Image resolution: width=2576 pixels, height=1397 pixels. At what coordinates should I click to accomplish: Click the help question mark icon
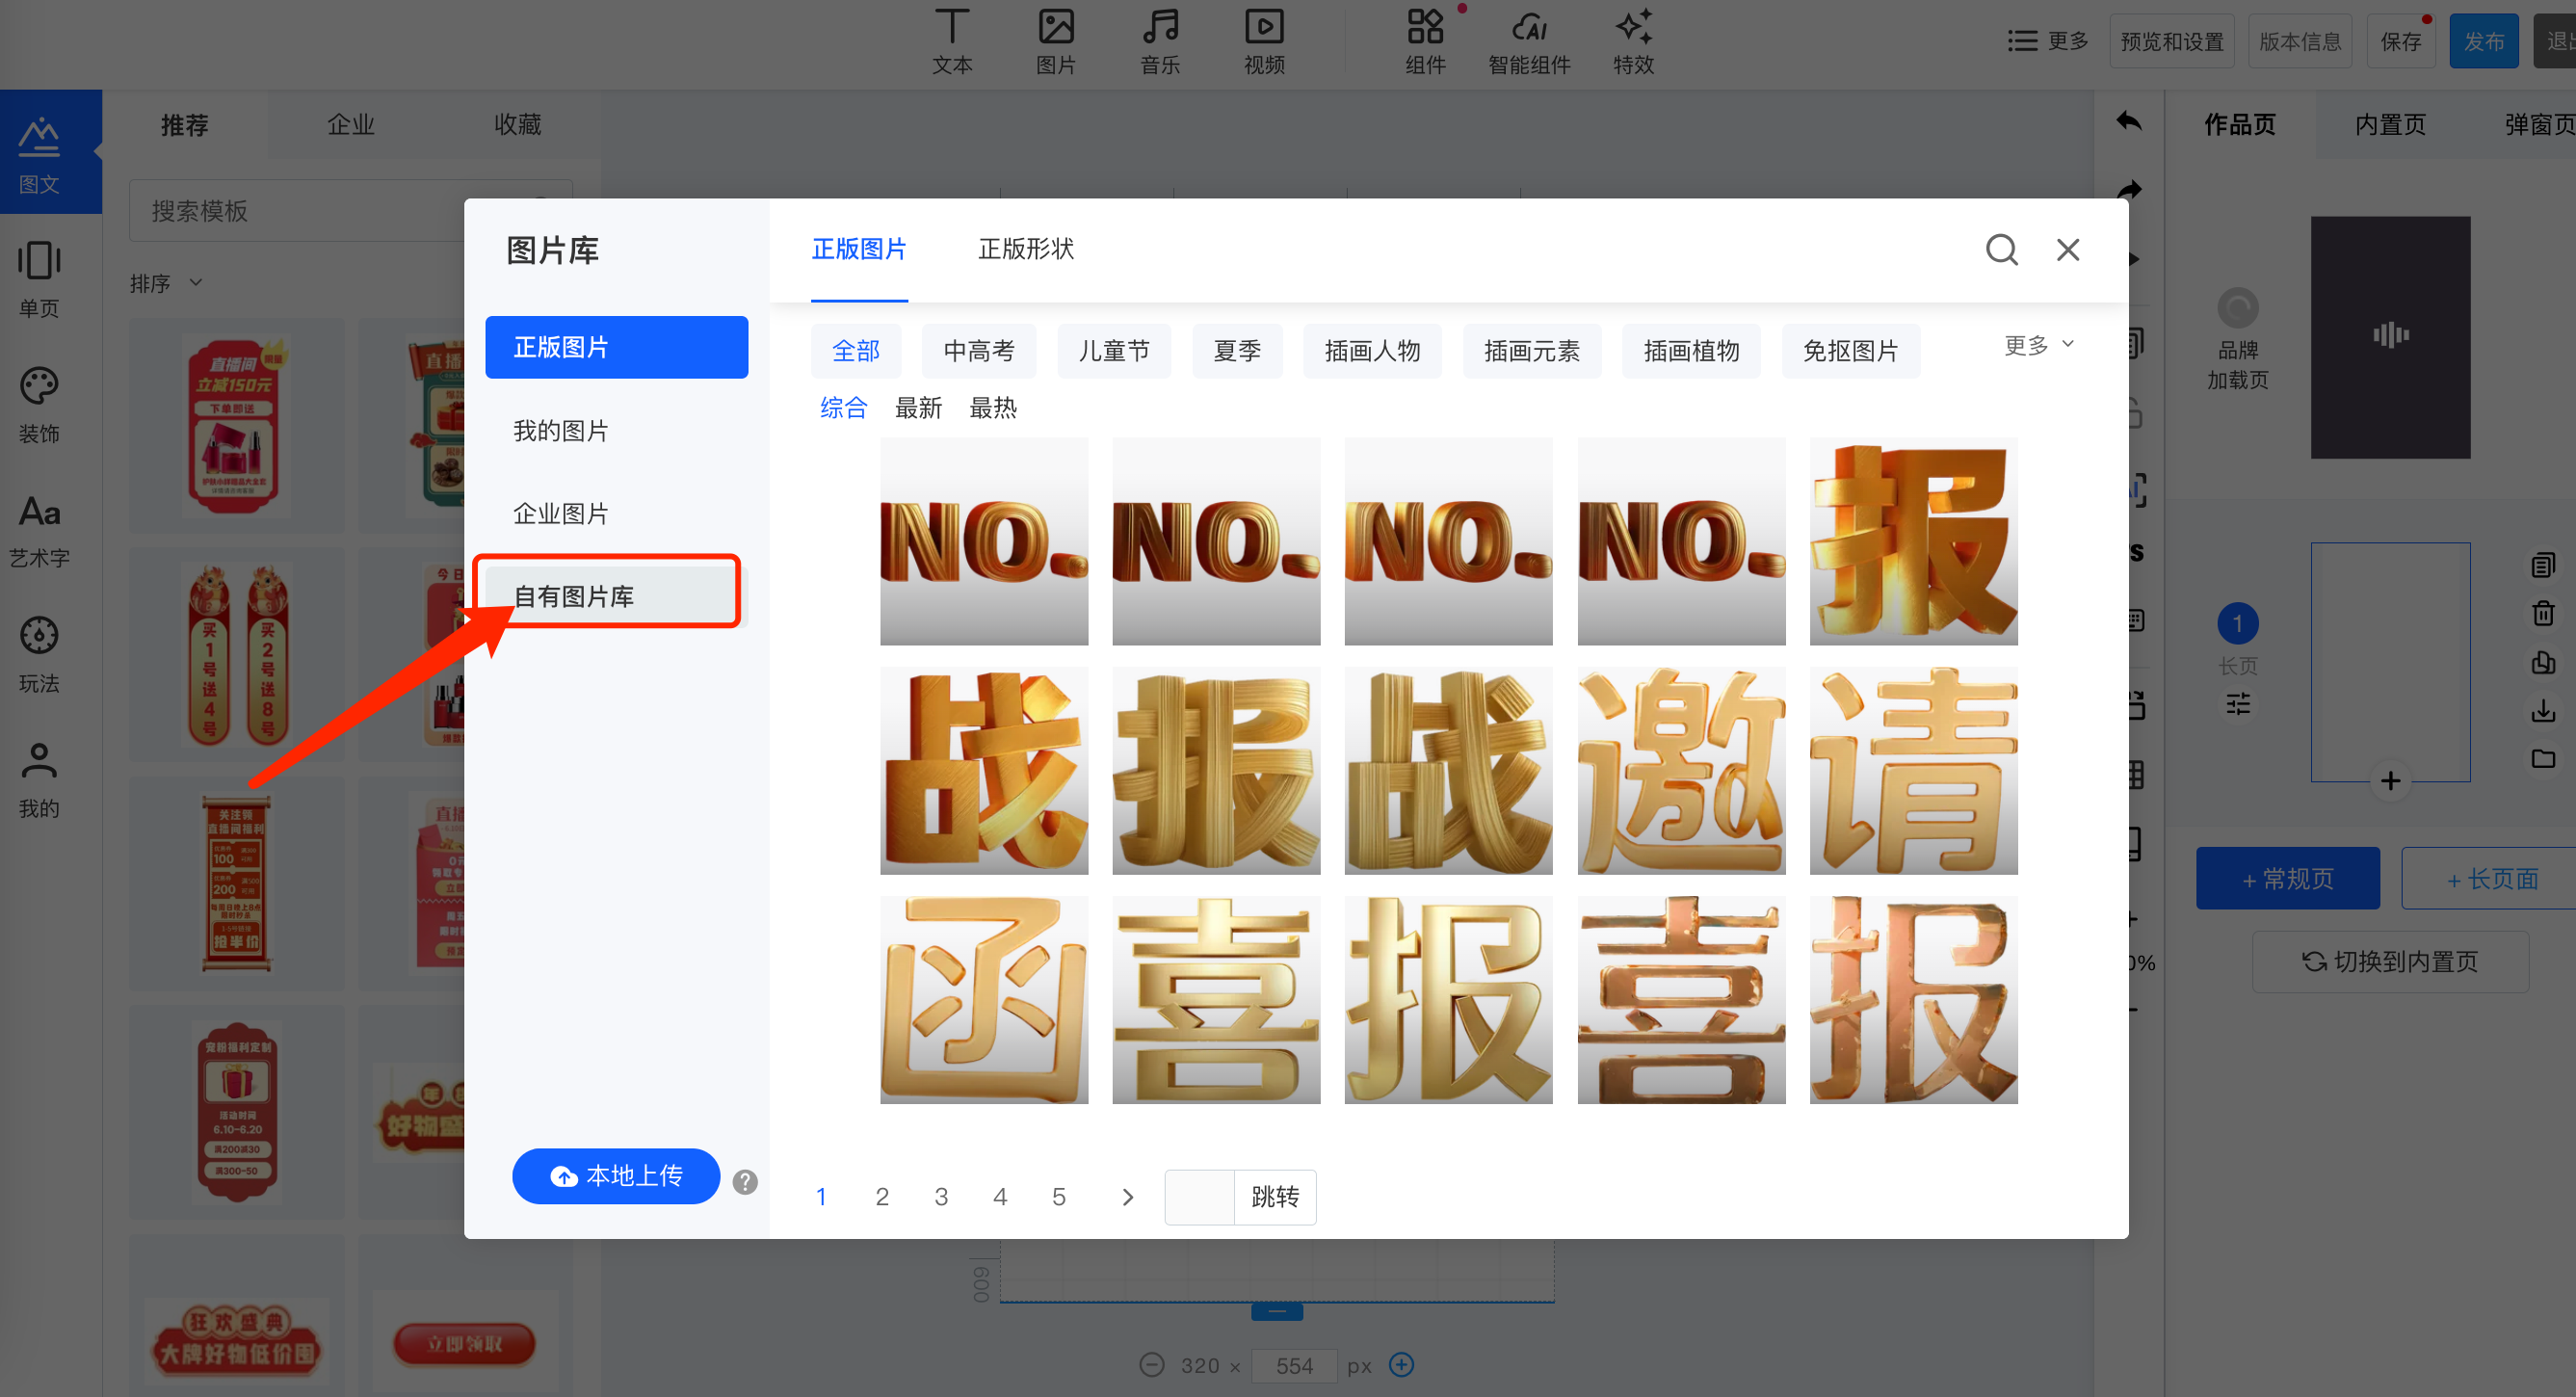745,1181
